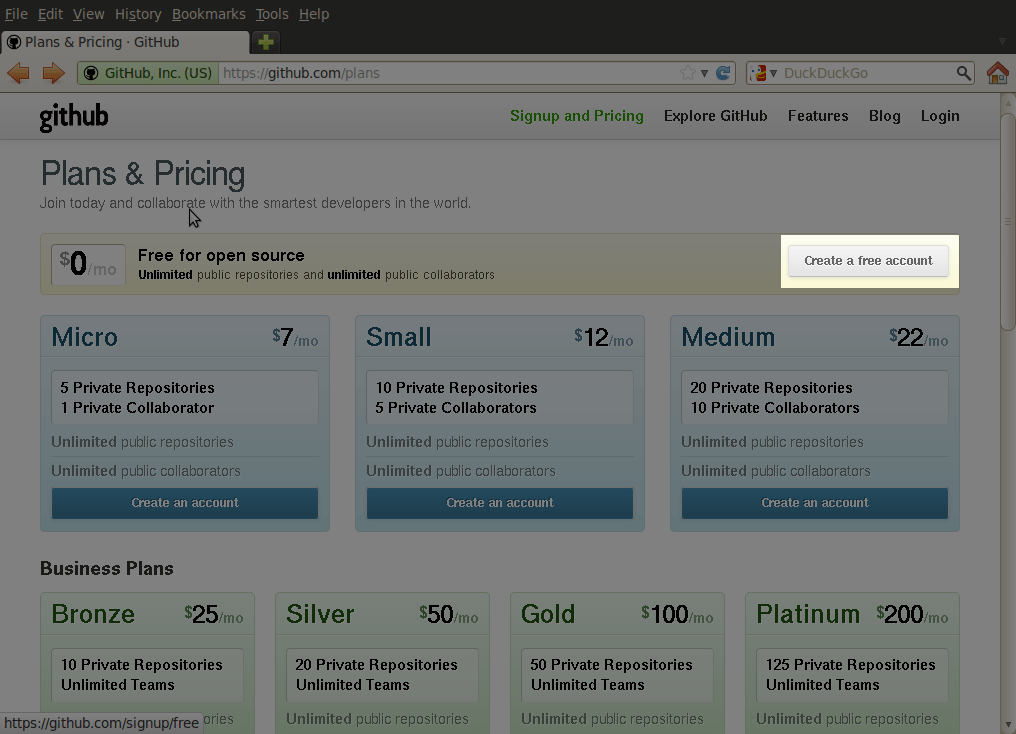Click the Business Plans heading
This screenshot has height=734, width=1016.
107,569
